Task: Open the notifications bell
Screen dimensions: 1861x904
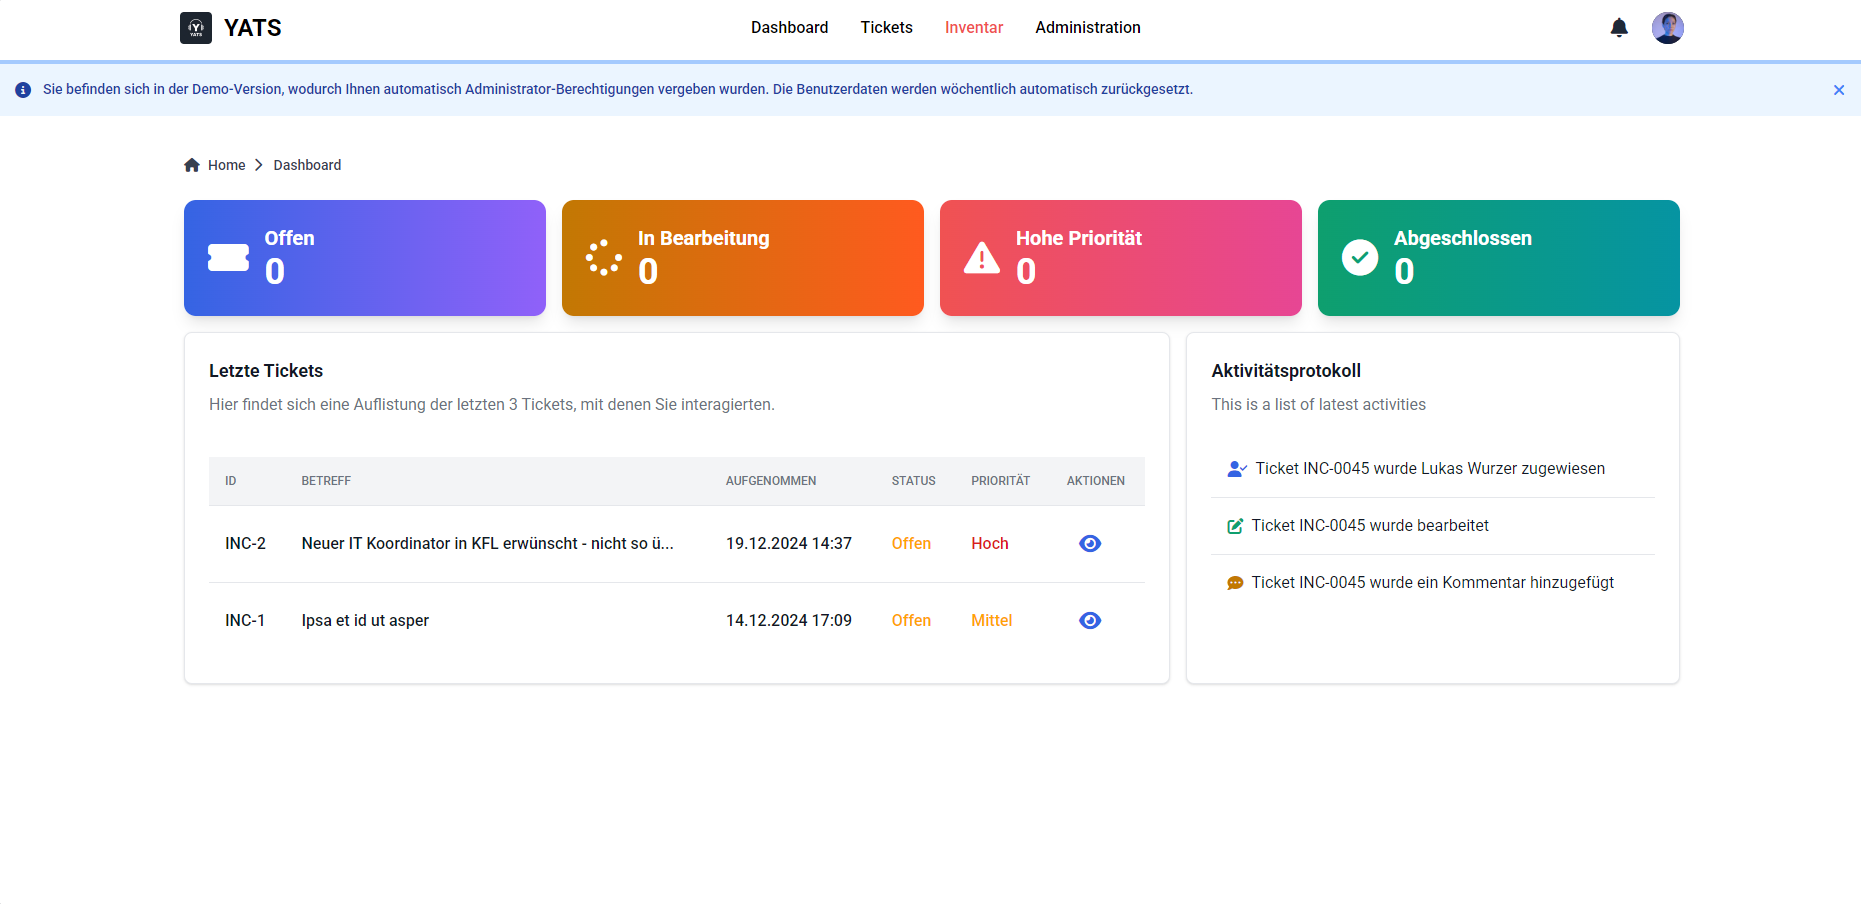Action: click(1619, 28)
